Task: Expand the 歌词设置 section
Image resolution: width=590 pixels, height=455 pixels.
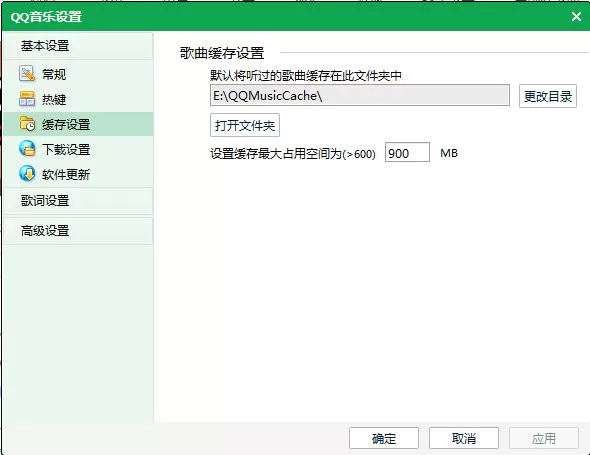Action: click(x=78, y=201)
